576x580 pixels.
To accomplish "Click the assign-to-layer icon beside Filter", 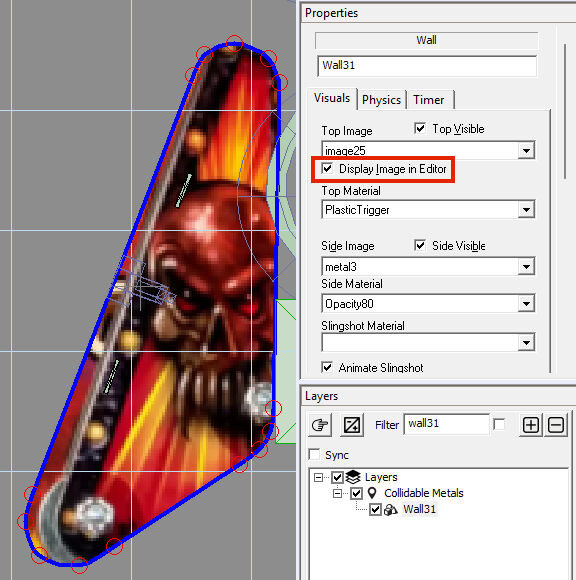I will (351, 425).
